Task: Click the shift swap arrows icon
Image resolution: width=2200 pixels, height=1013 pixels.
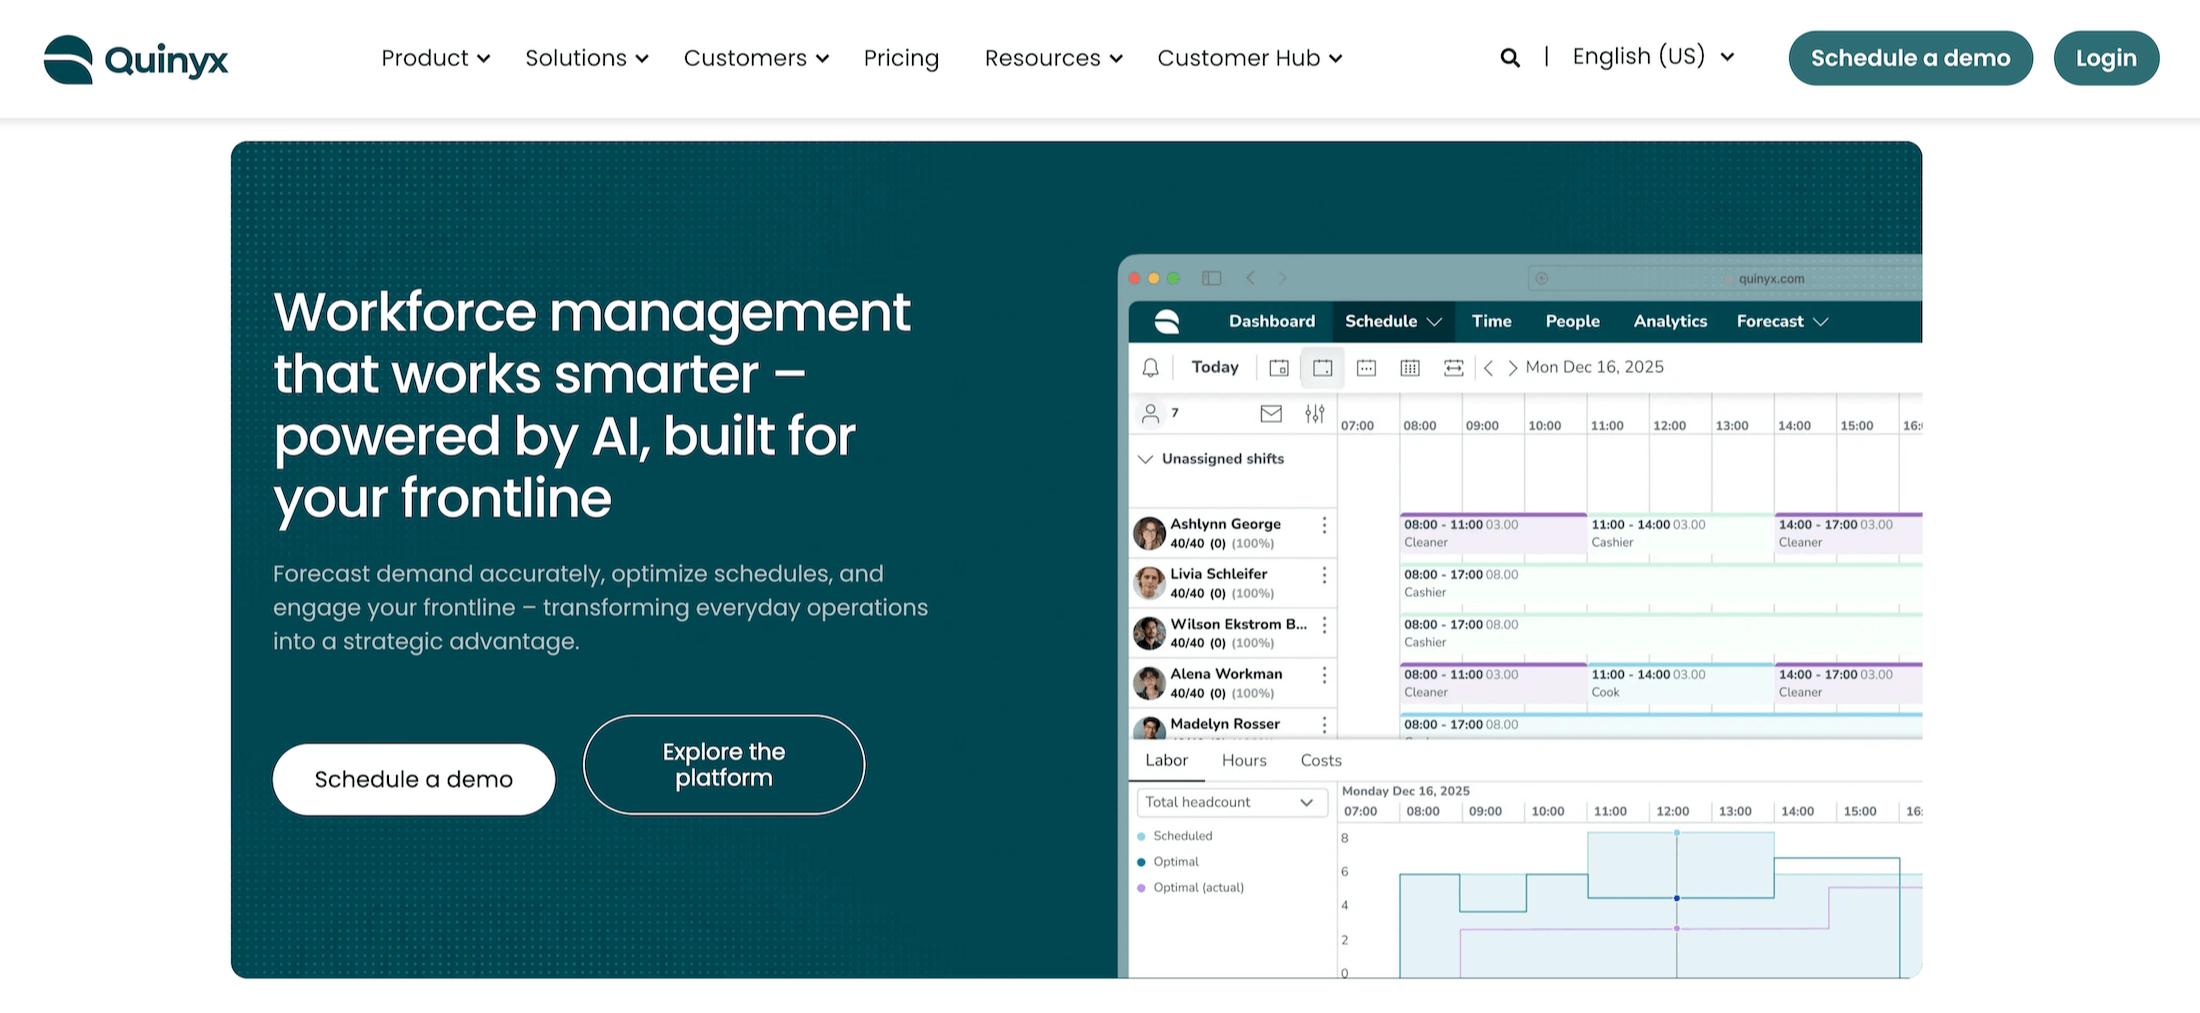Action: pyautogui.click(x=1454, y=367)
